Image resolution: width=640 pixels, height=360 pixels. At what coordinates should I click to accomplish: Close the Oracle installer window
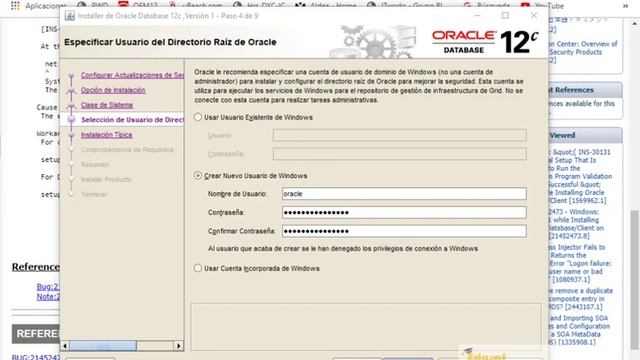coord(533,16)
